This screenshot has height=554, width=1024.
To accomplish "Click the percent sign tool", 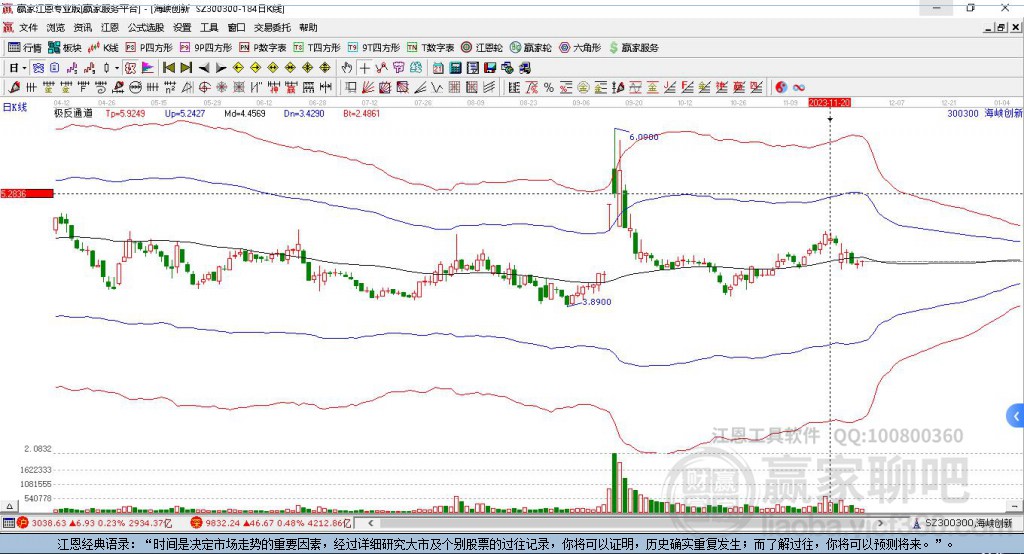I will [549, 88].
